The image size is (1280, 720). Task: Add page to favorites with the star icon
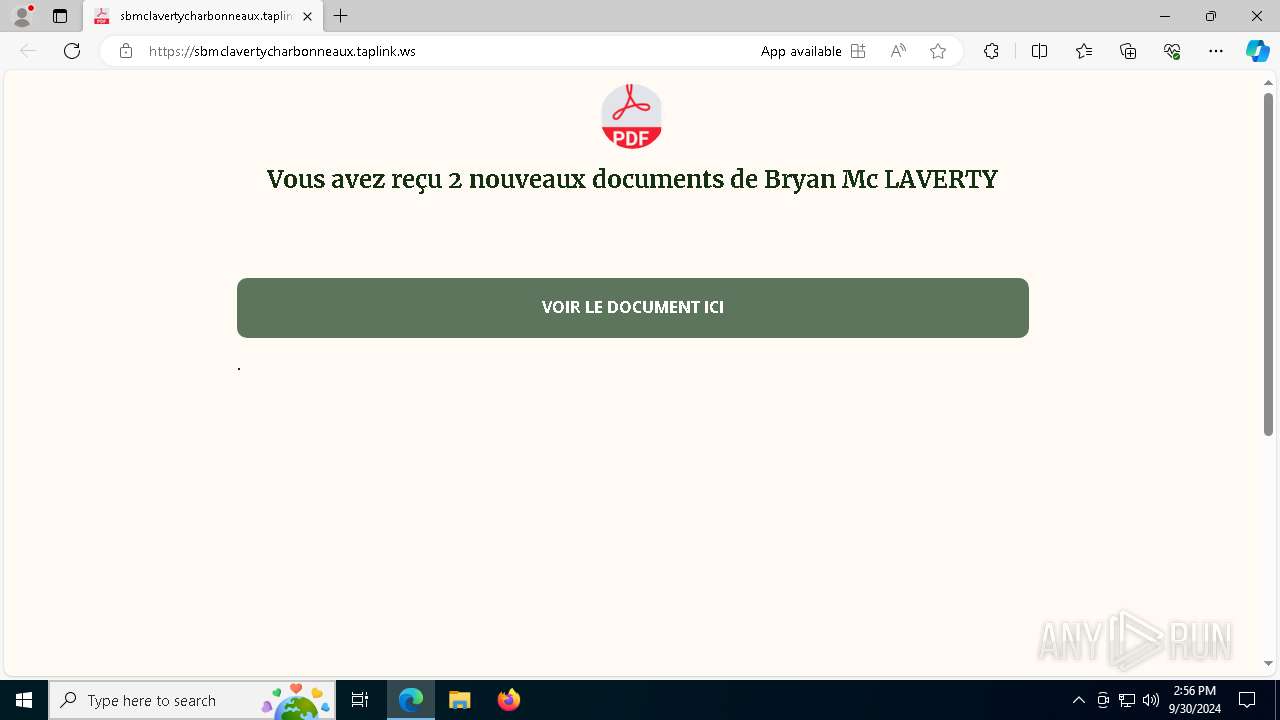[x=938, y=51]
